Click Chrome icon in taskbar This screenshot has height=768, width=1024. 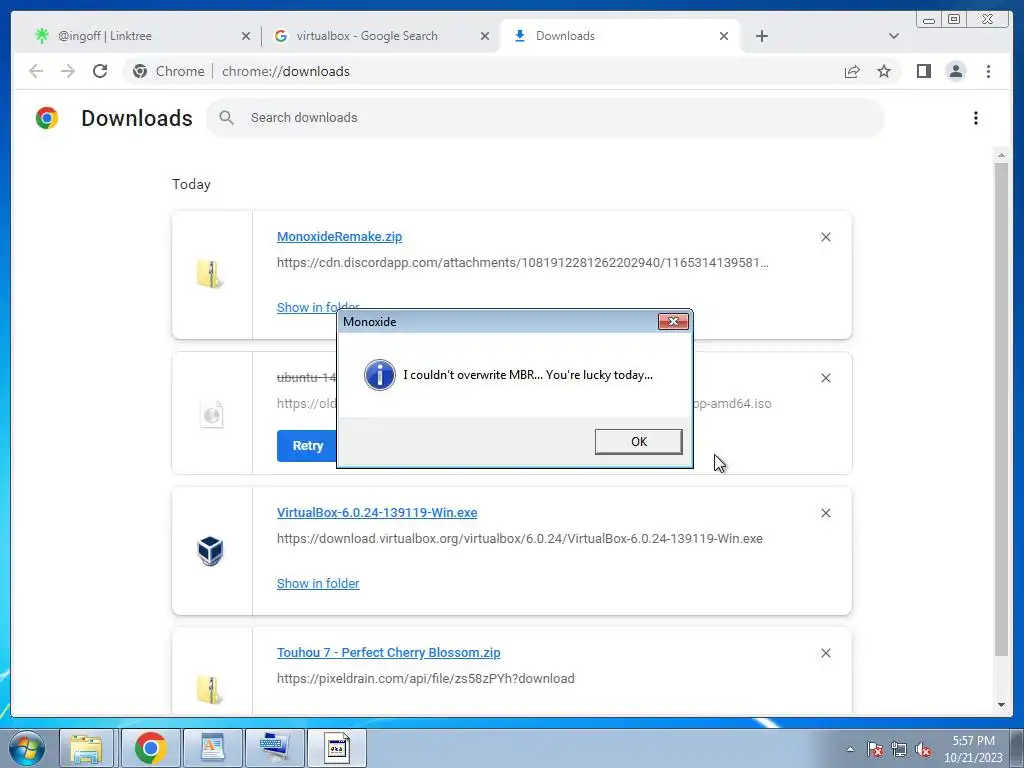click(150, 748)
